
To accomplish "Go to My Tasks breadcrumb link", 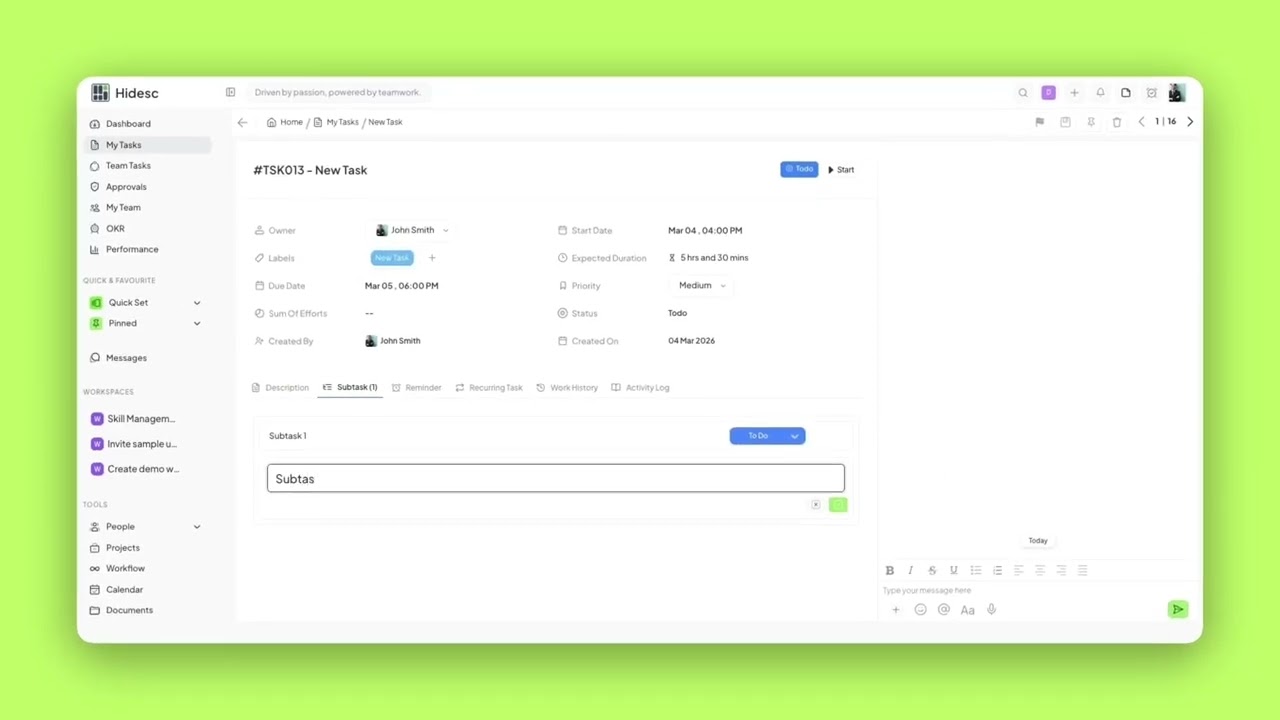I will [336, 122].
